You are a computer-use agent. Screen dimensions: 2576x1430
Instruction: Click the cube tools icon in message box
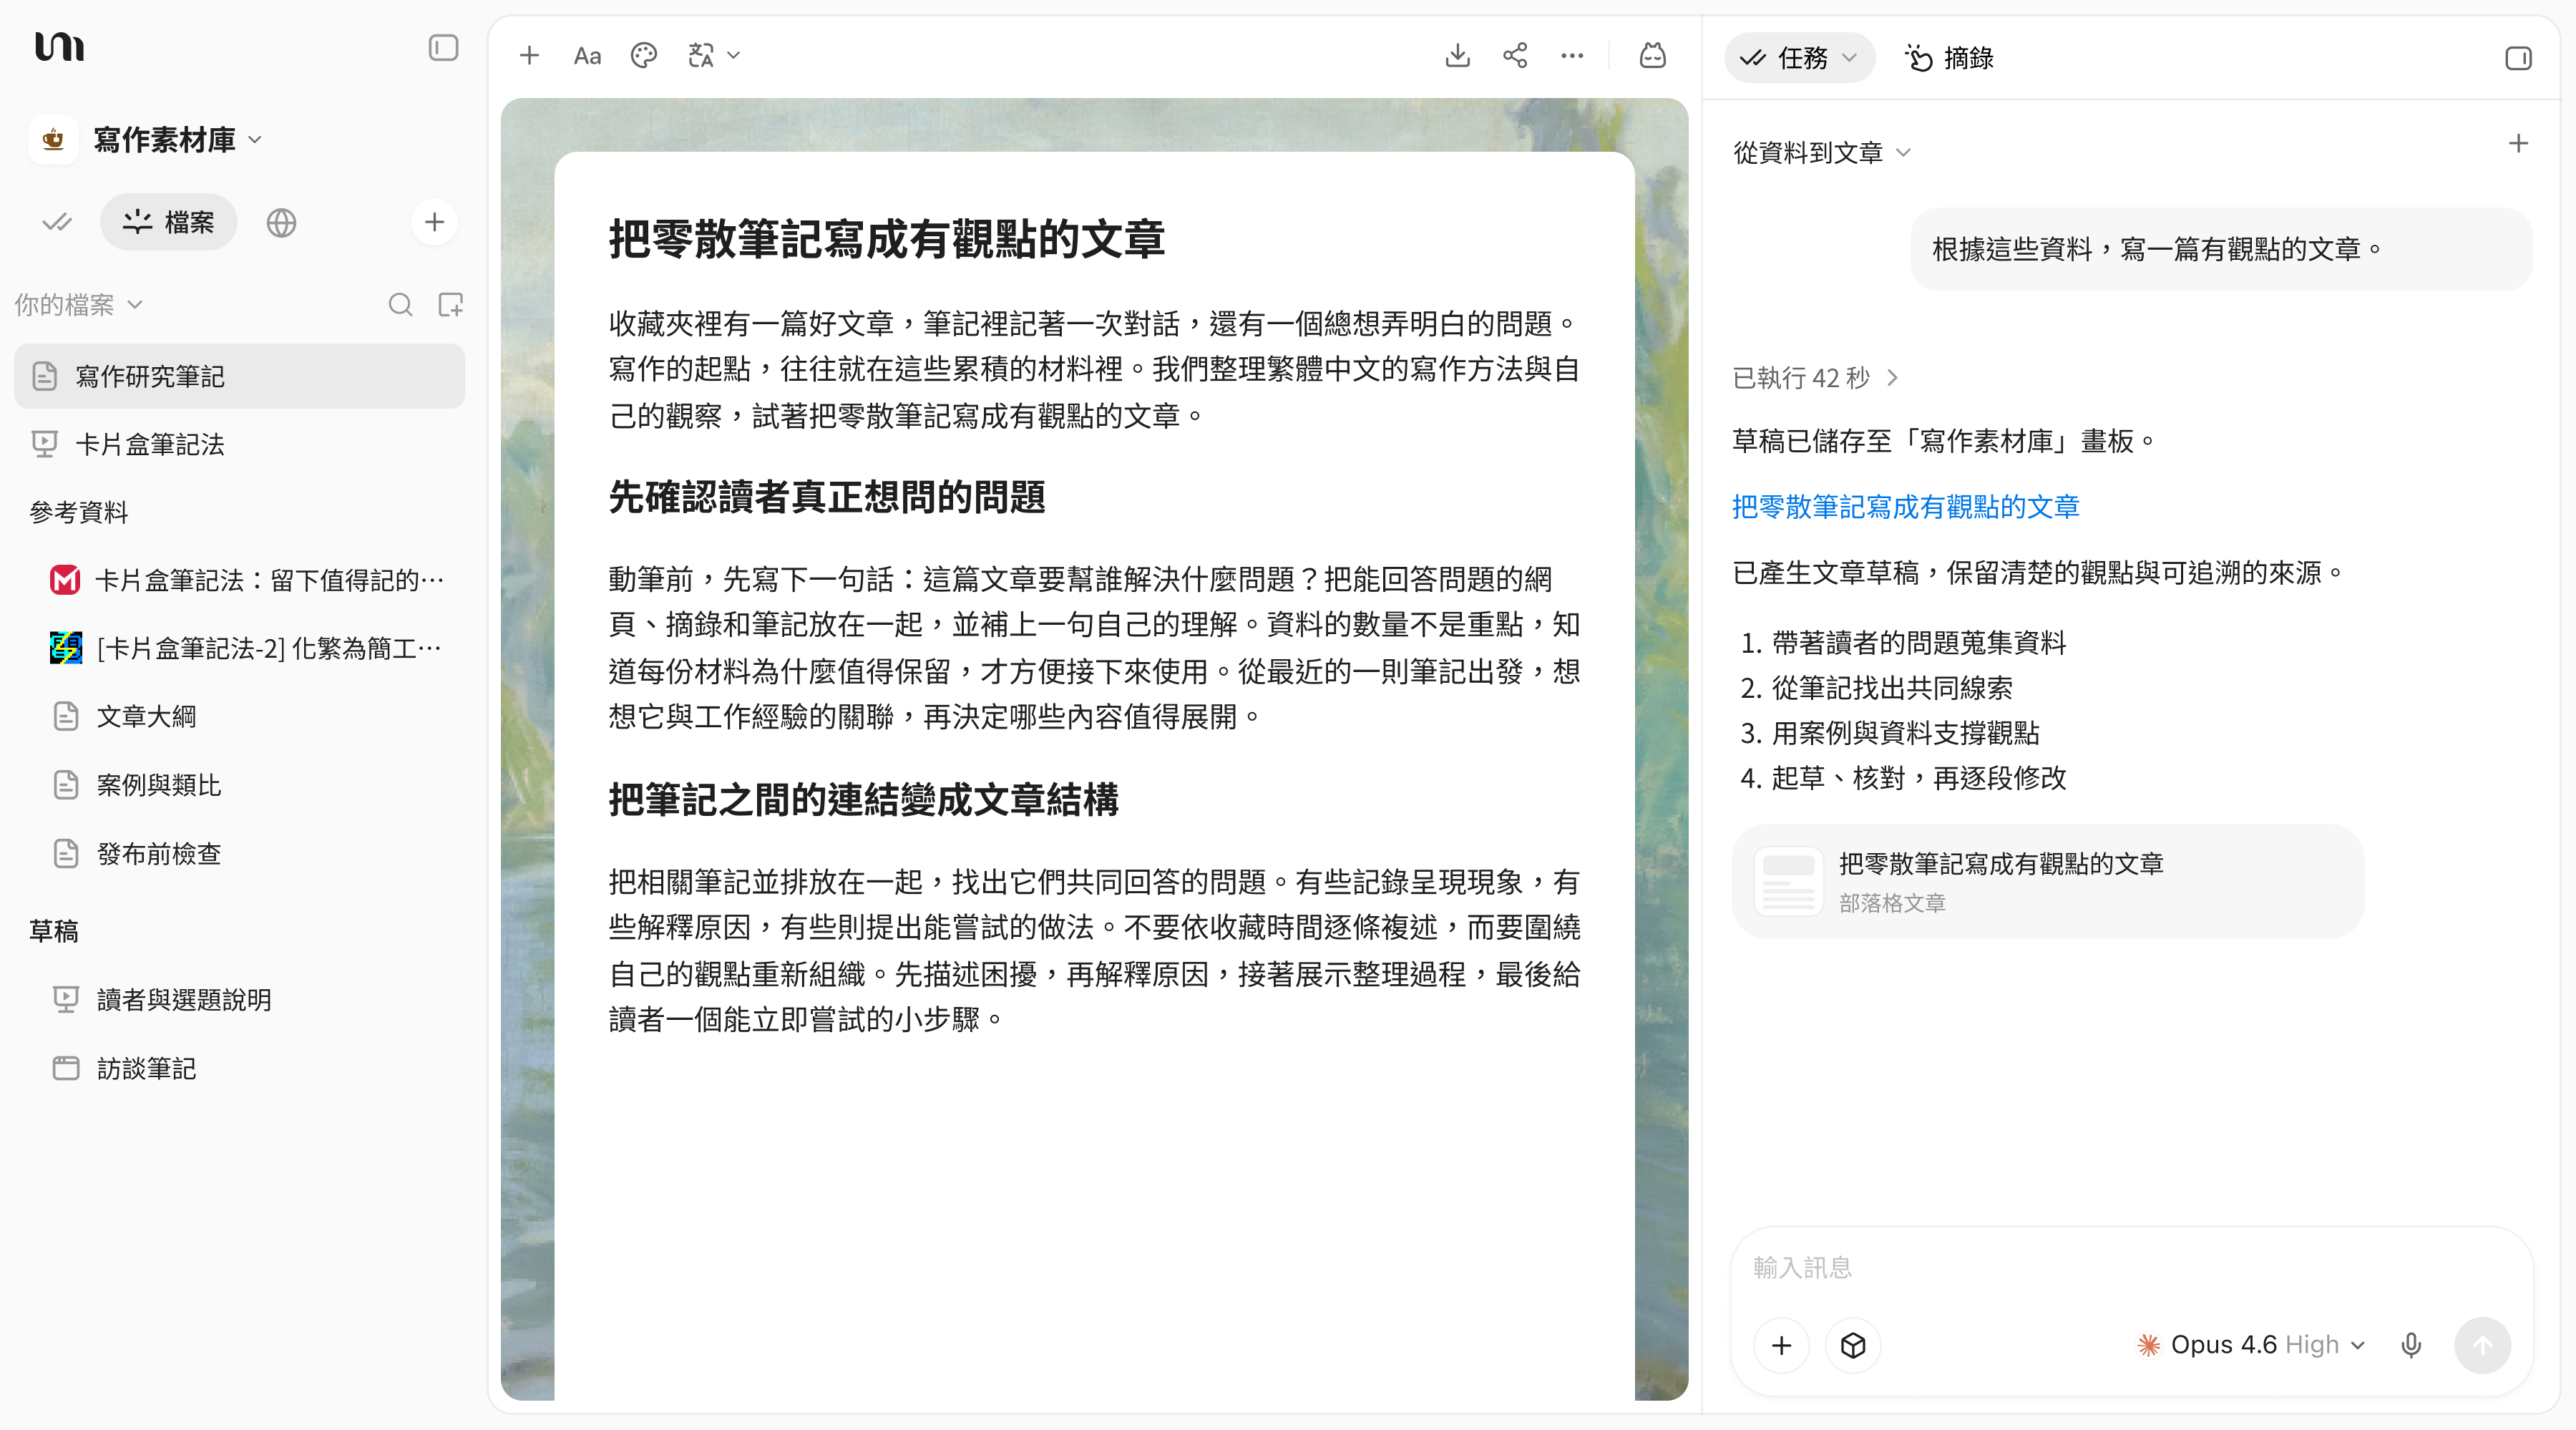[x=1853, y=1346]
